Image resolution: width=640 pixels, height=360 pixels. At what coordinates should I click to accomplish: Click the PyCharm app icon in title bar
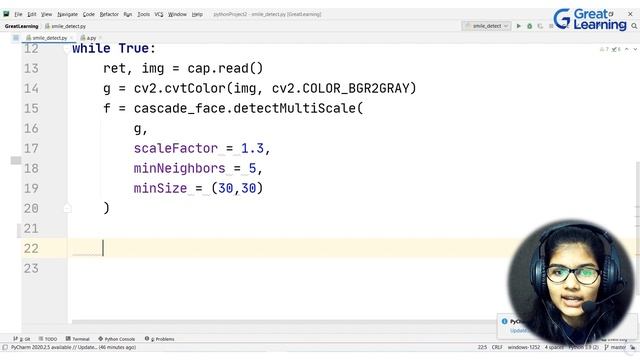(x=6, y=14)
